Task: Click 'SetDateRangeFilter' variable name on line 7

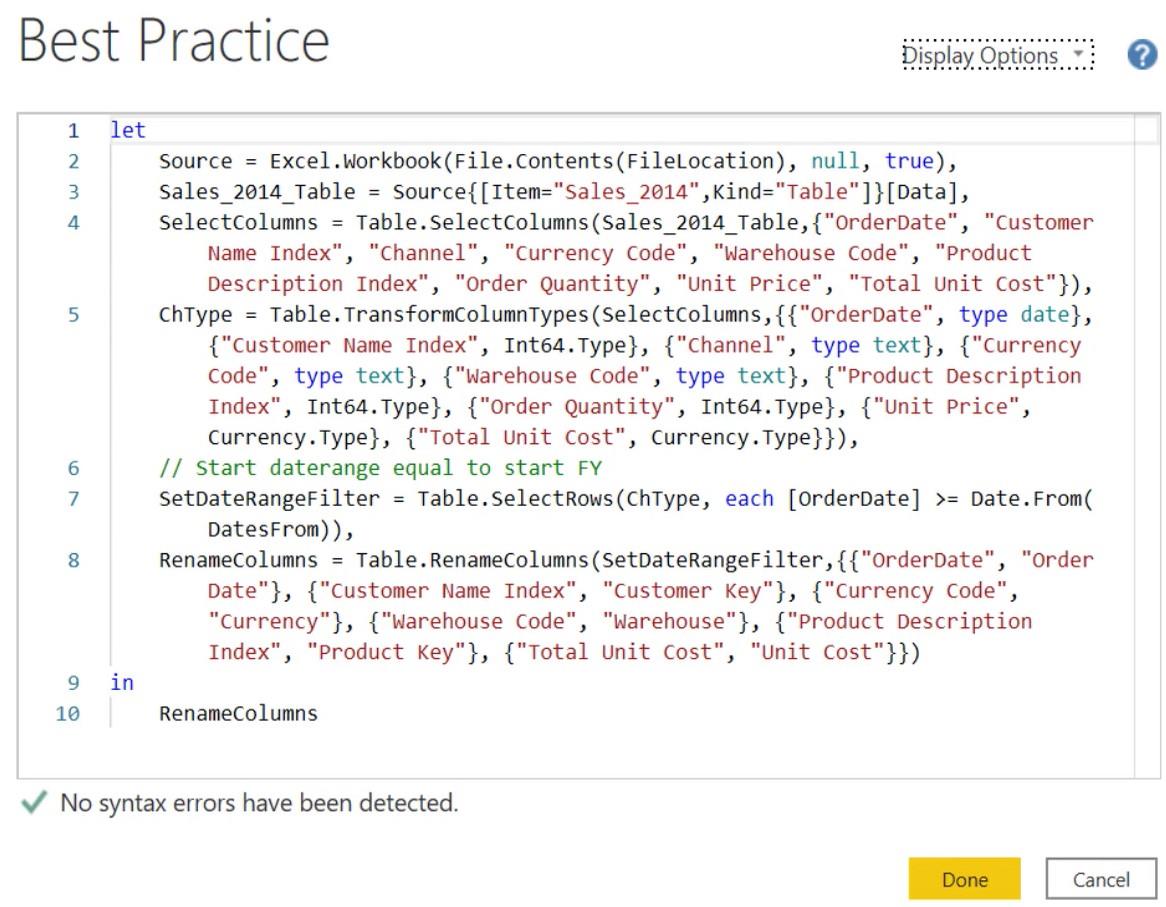Action: 268,498
